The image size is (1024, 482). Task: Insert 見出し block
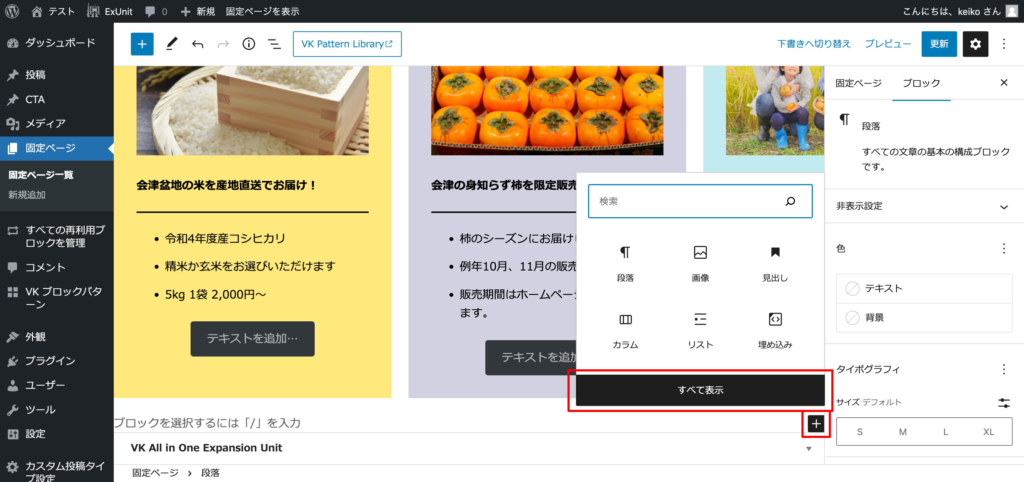tap(775, 264)
